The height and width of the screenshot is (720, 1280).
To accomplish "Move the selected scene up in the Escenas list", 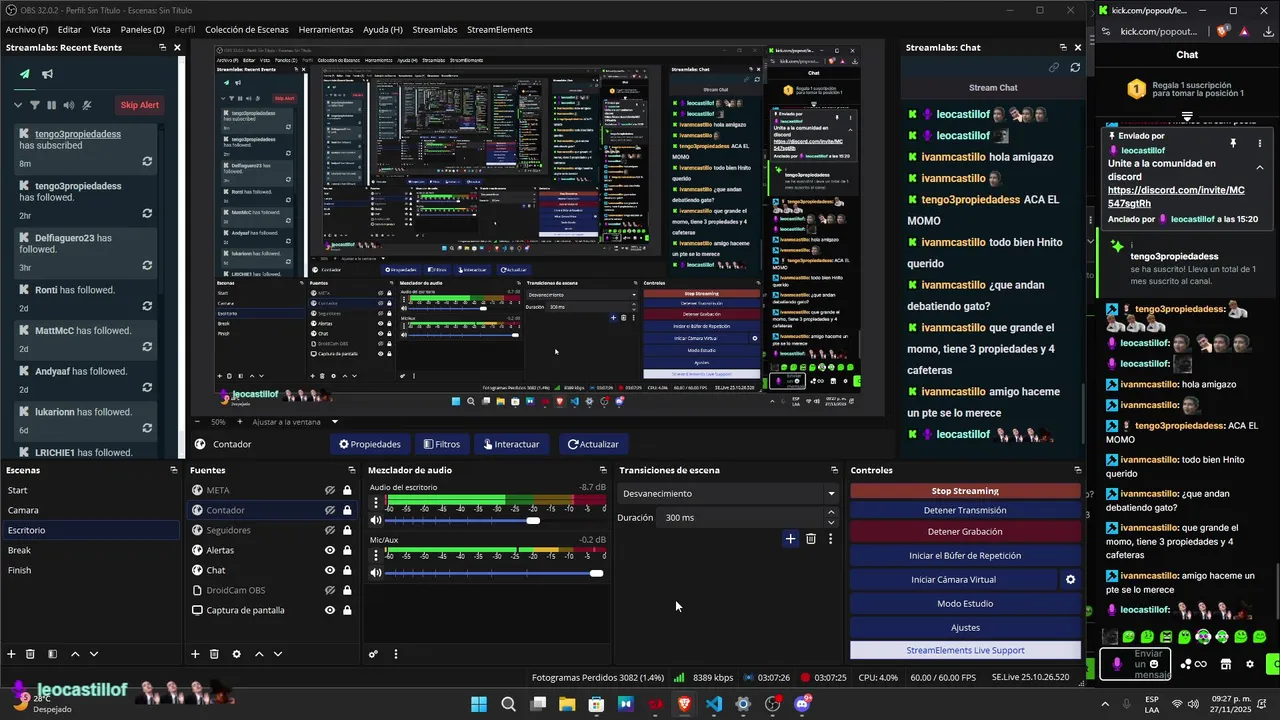I will tap(75, 654).
